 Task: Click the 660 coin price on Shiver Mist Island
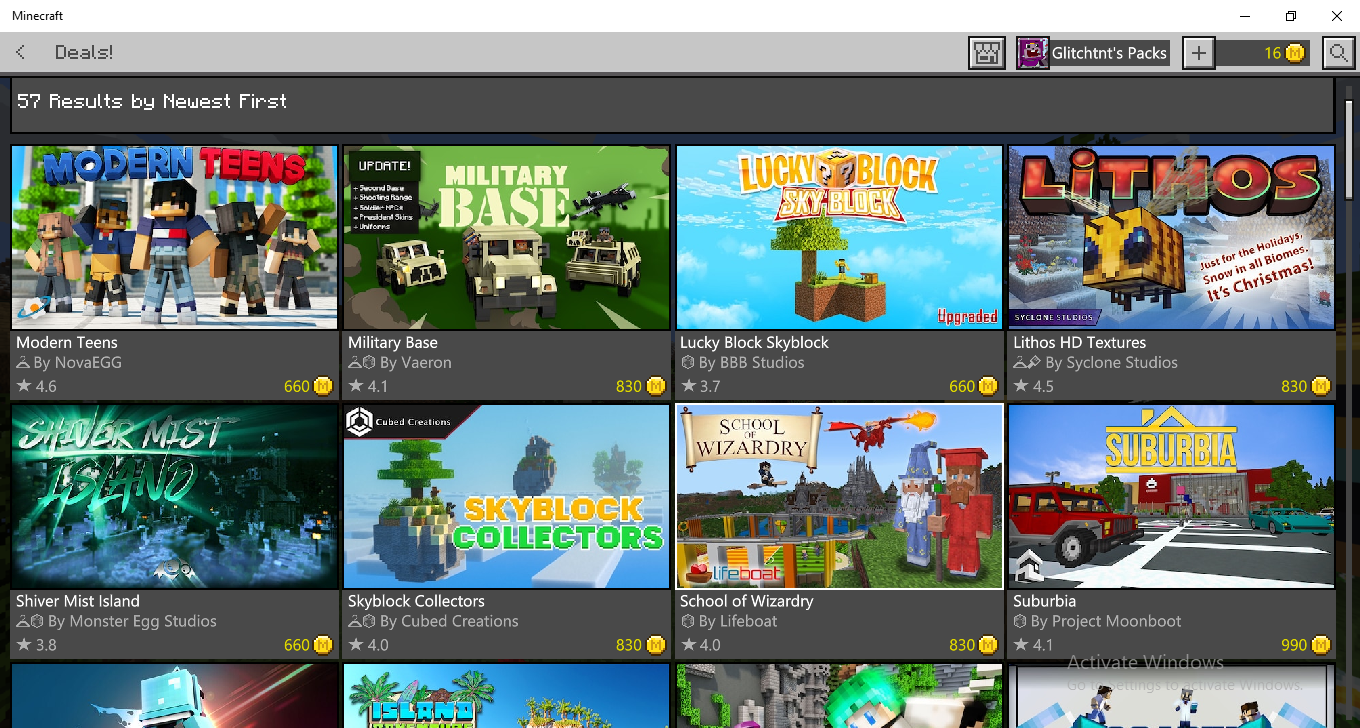[x=308, y=645]
